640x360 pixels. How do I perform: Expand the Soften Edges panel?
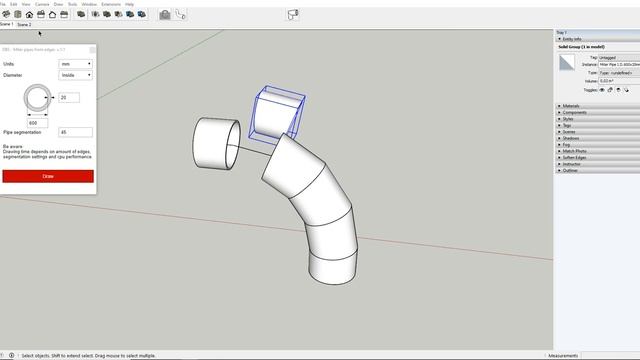point(598,158)
